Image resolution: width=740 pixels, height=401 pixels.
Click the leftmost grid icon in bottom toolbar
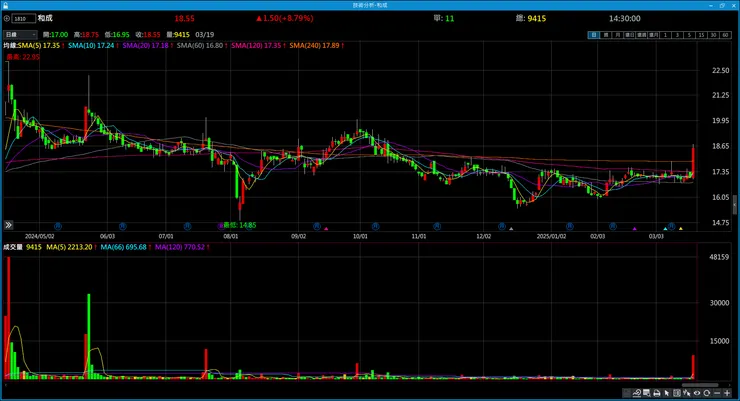(627, 393)
